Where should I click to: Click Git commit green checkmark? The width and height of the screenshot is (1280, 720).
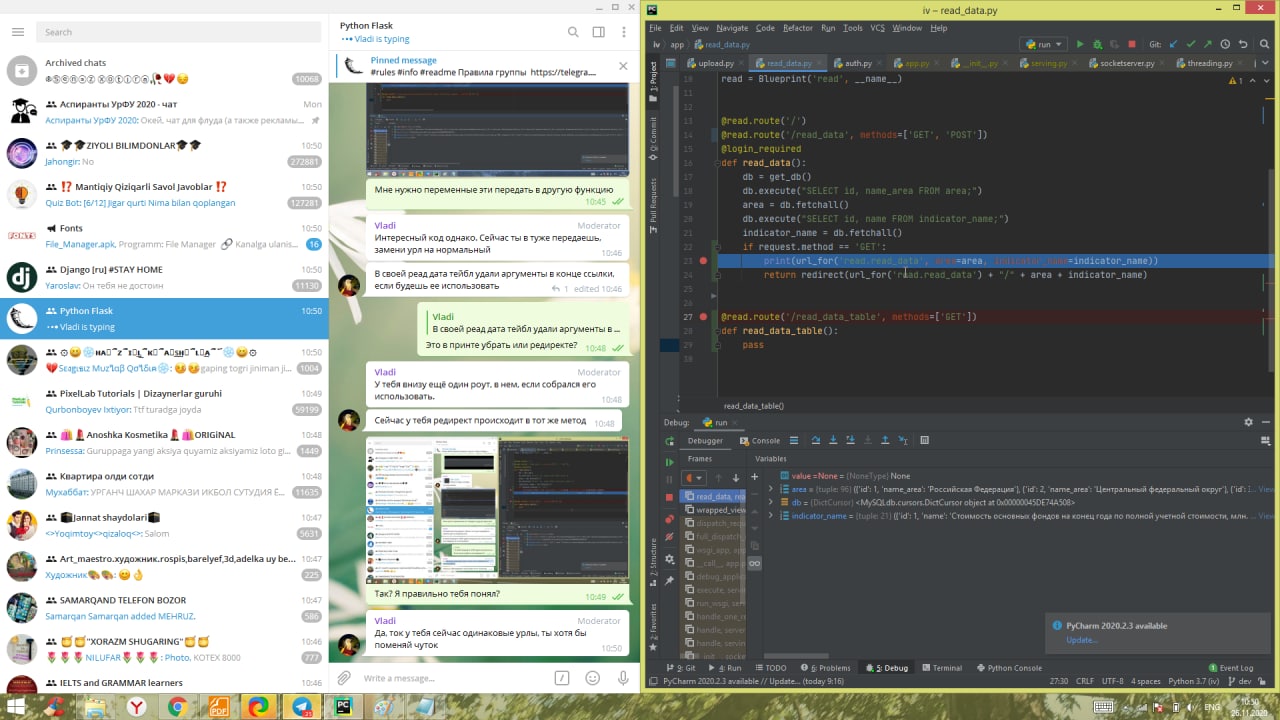[x=1191, y=44]
